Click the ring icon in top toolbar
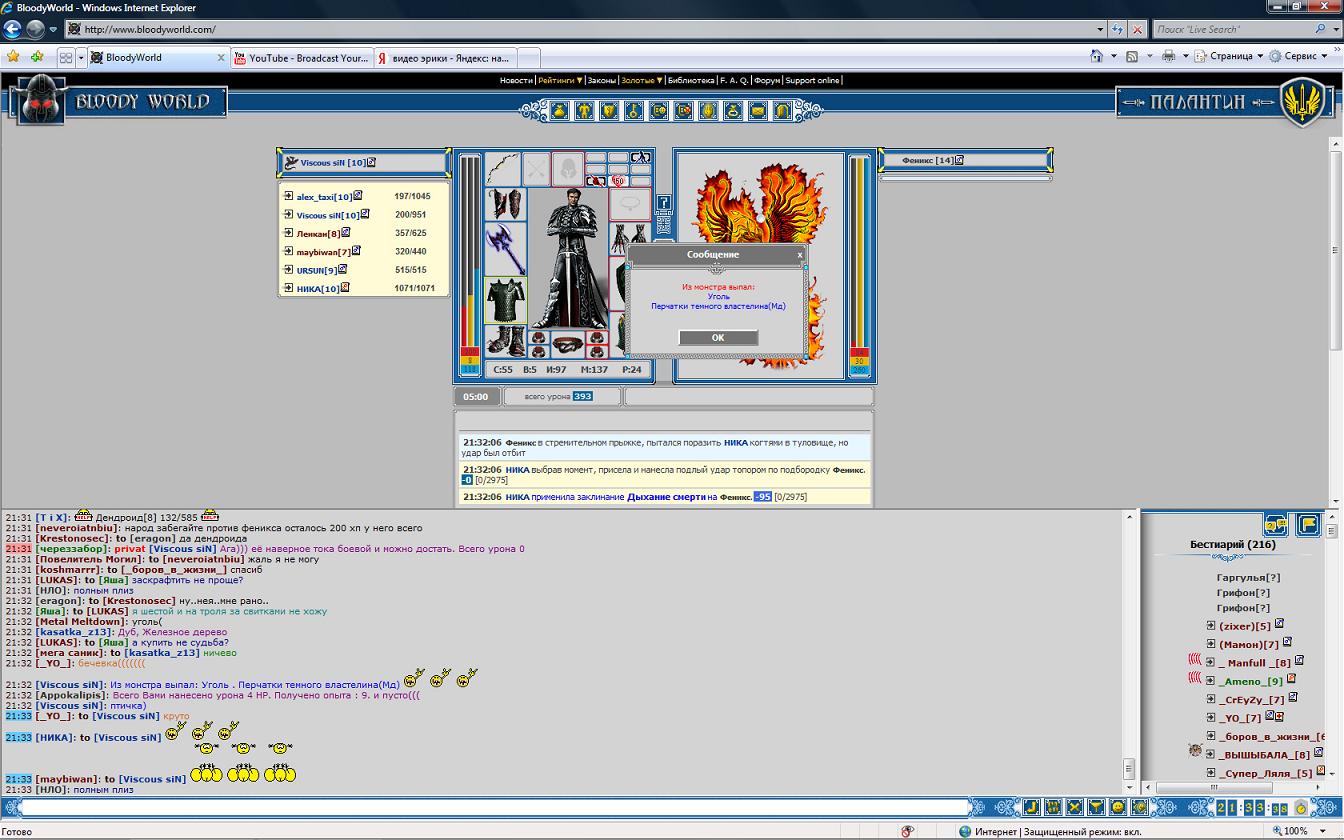The height and width of the screenshot is (840, 1344). [x=733, y=111]
